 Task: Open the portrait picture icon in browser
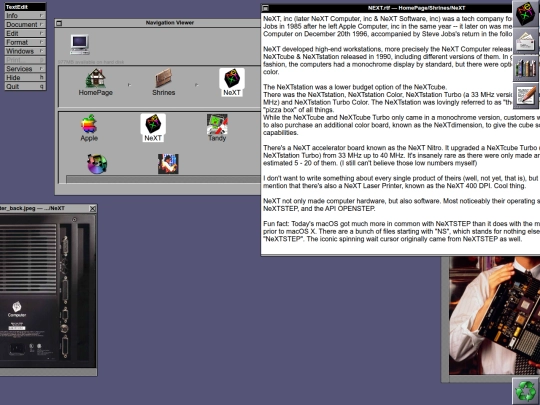point(168,164)
